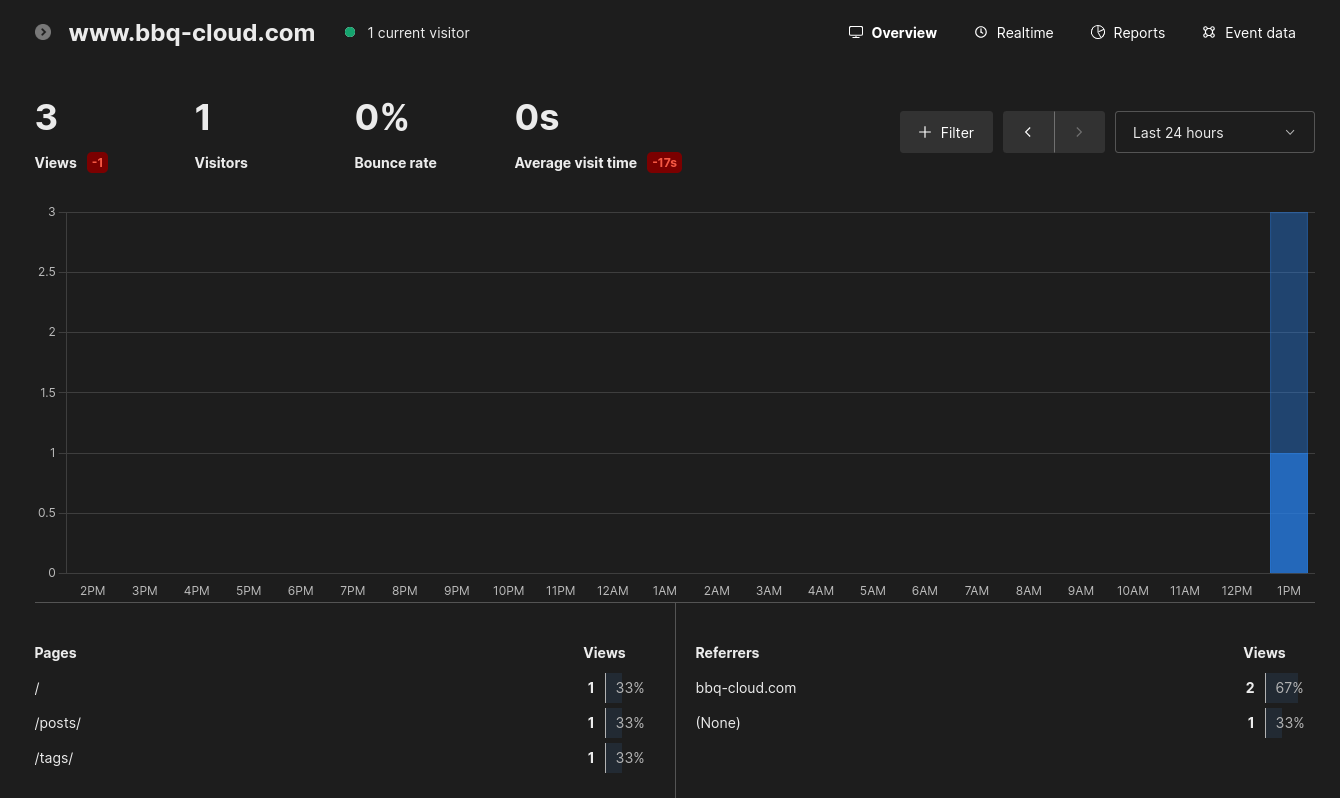Click the Average visit time label
This screenshot has width=1340, height=798.
(x=576, y=163)
